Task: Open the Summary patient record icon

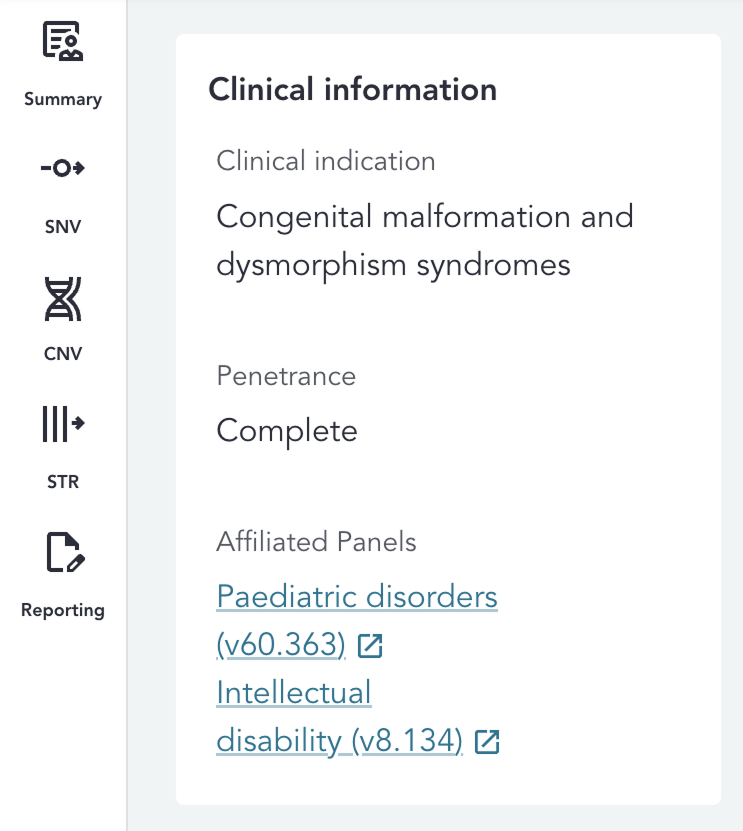Action: 62,42
